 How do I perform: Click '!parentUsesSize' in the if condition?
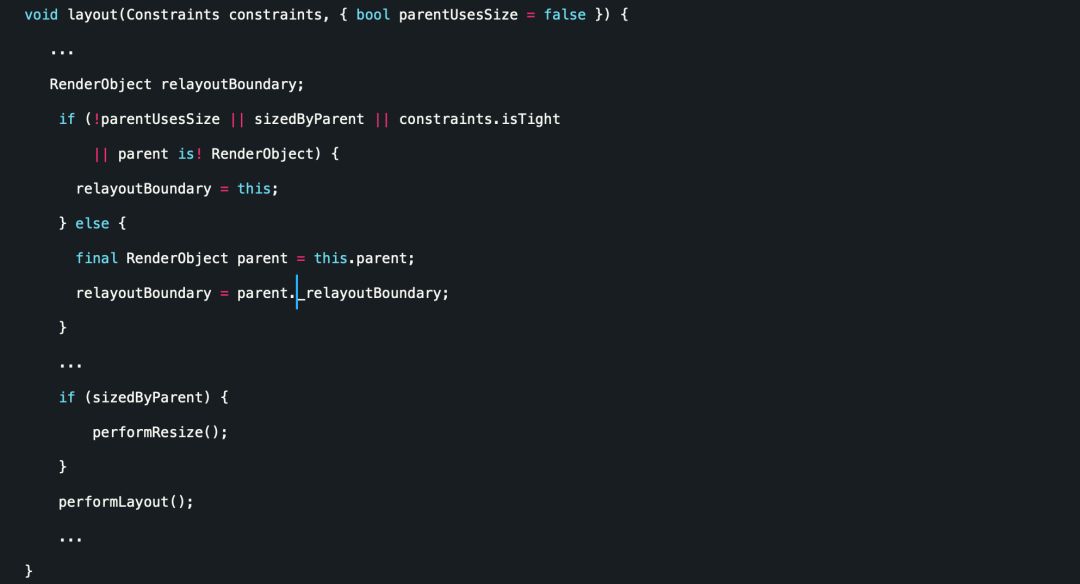click(156, 119)
